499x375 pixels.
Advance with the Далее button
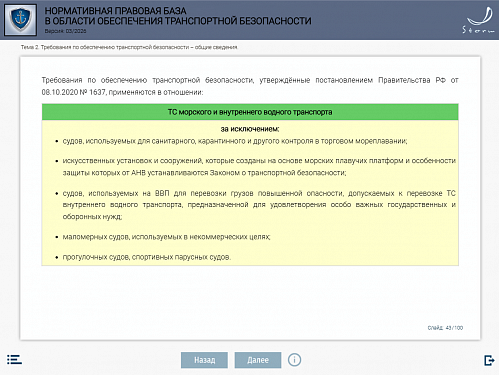pos(258,360)
